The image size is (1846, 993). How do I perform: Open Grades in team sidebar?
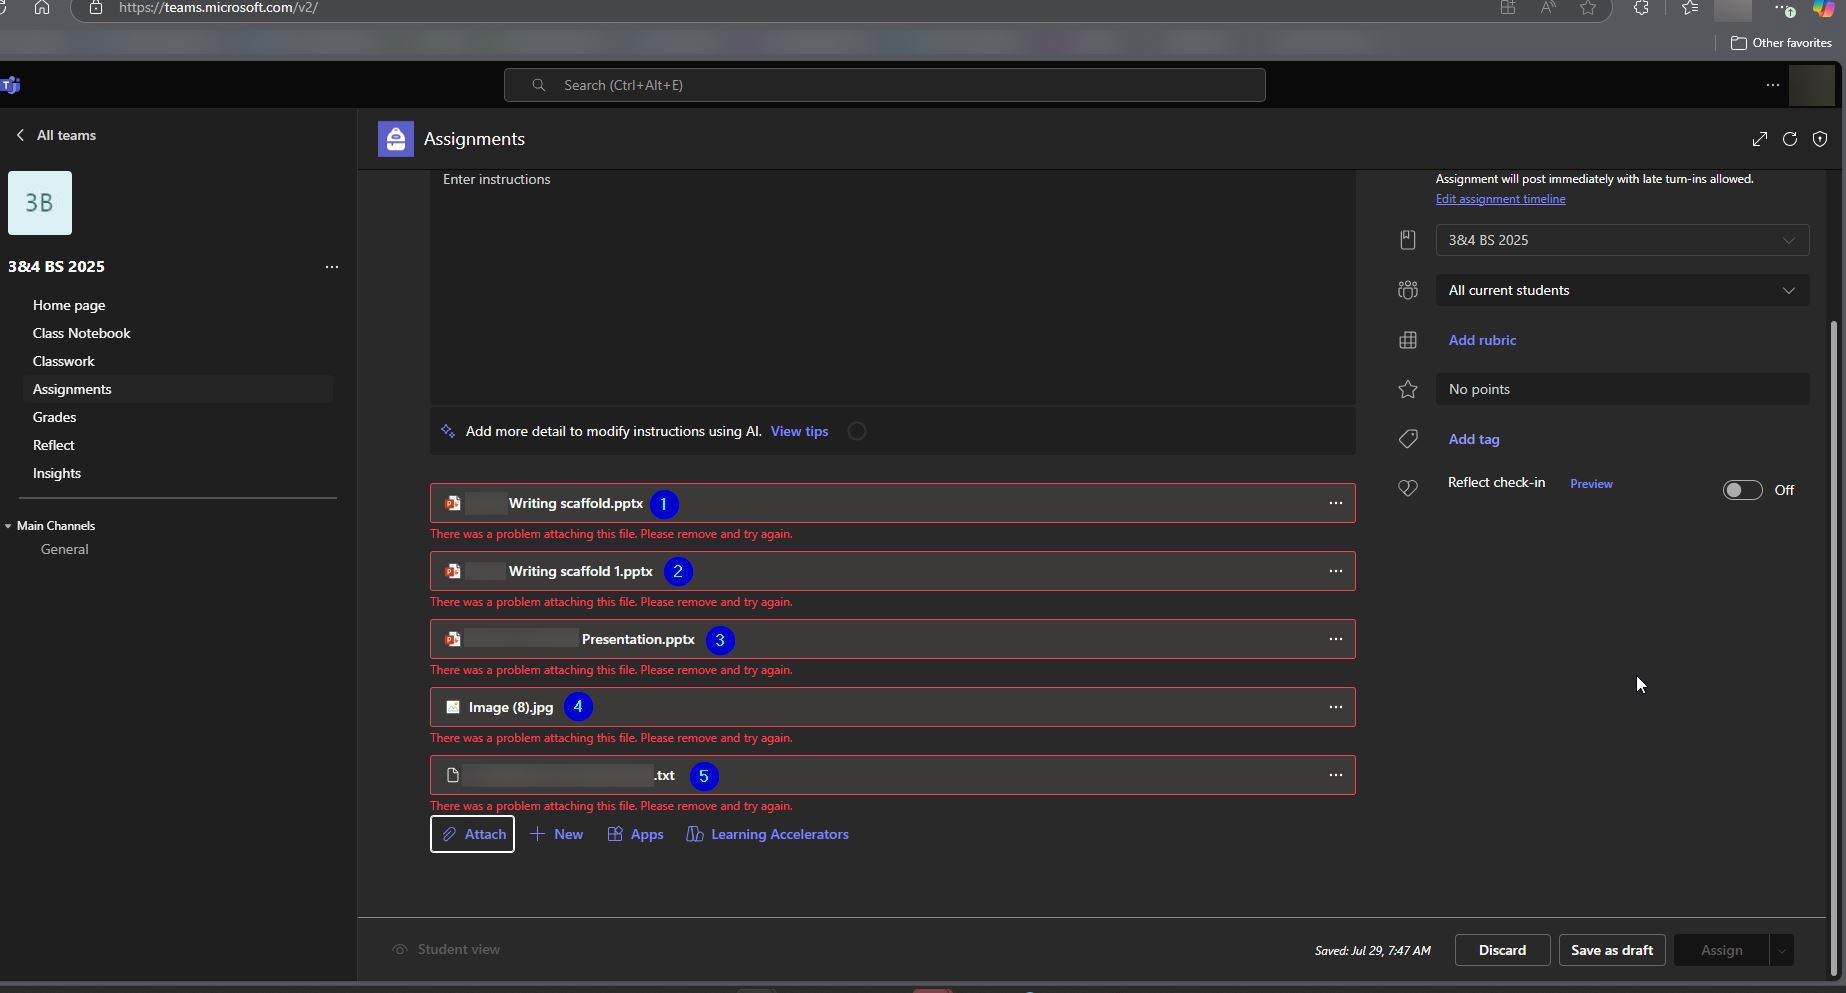pos(54,417)
